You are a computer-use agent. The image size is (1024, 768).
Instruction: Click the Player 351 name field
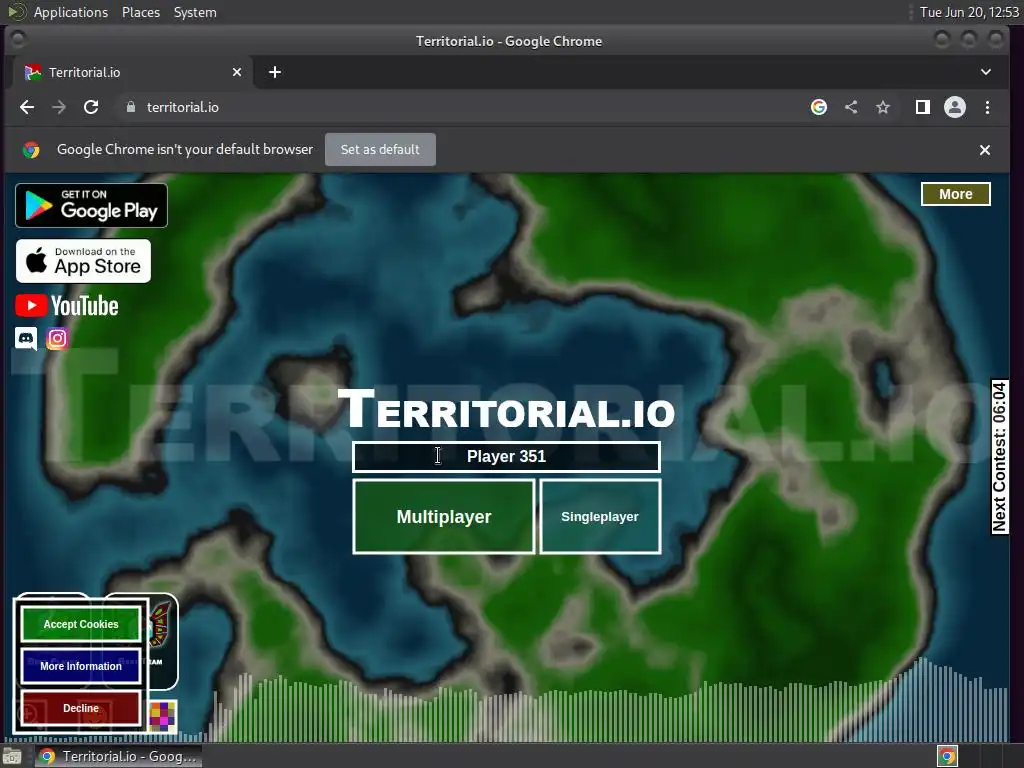506,456
